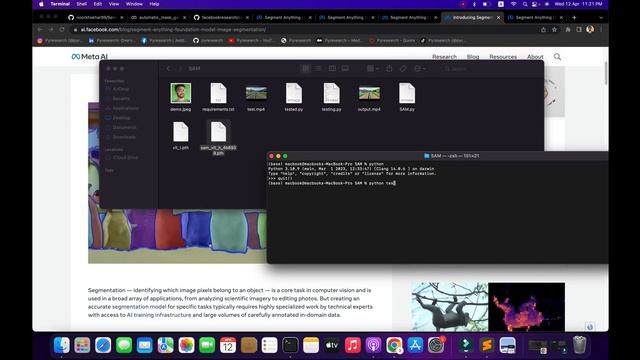Open Launchpad from the Dock
The image size is (640, 360).
coord(82,346)
